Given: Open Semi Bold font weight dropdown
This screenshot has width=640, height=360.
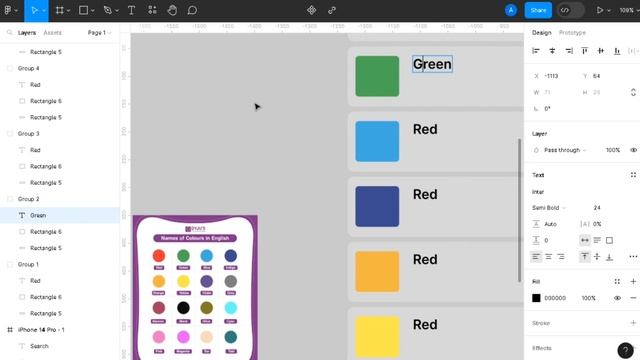Looking at the screenshot, I should point(549,208).
